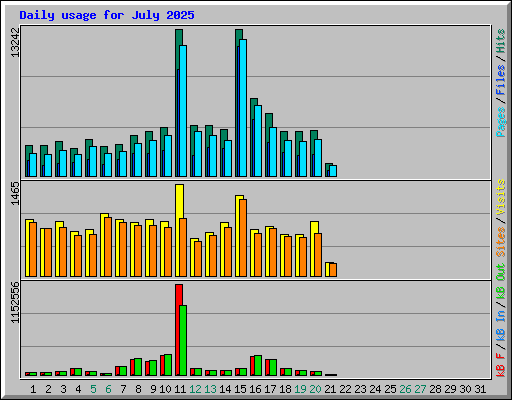
Task: Click day 28 on the x-axis
Action: (x=435, y=389)
